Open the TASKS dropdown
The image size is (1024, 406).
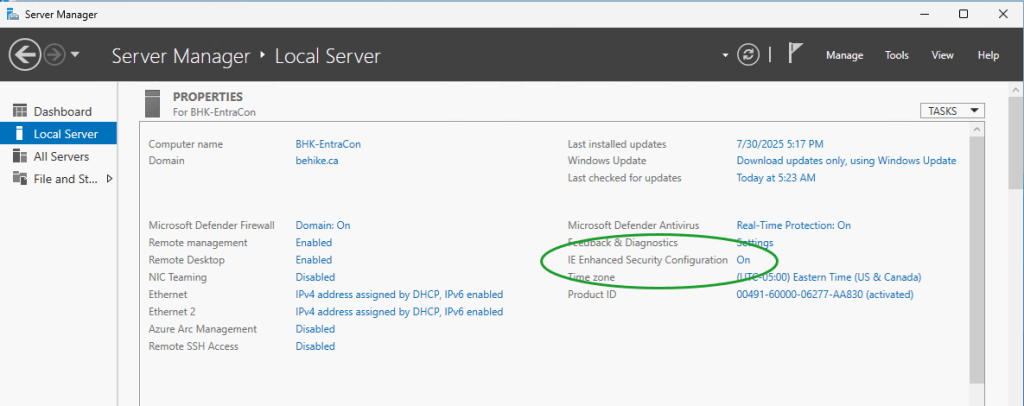click(952, 111)
